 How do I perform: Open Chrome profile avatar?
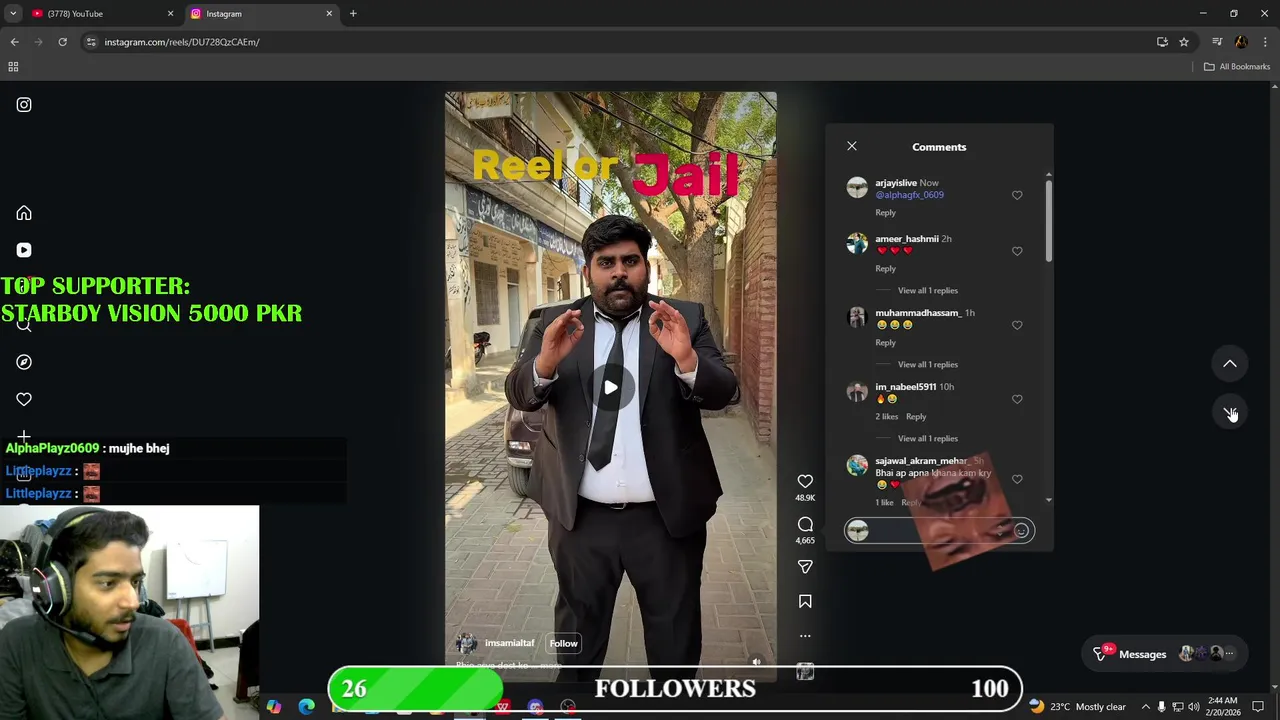tap(1241, 42)
